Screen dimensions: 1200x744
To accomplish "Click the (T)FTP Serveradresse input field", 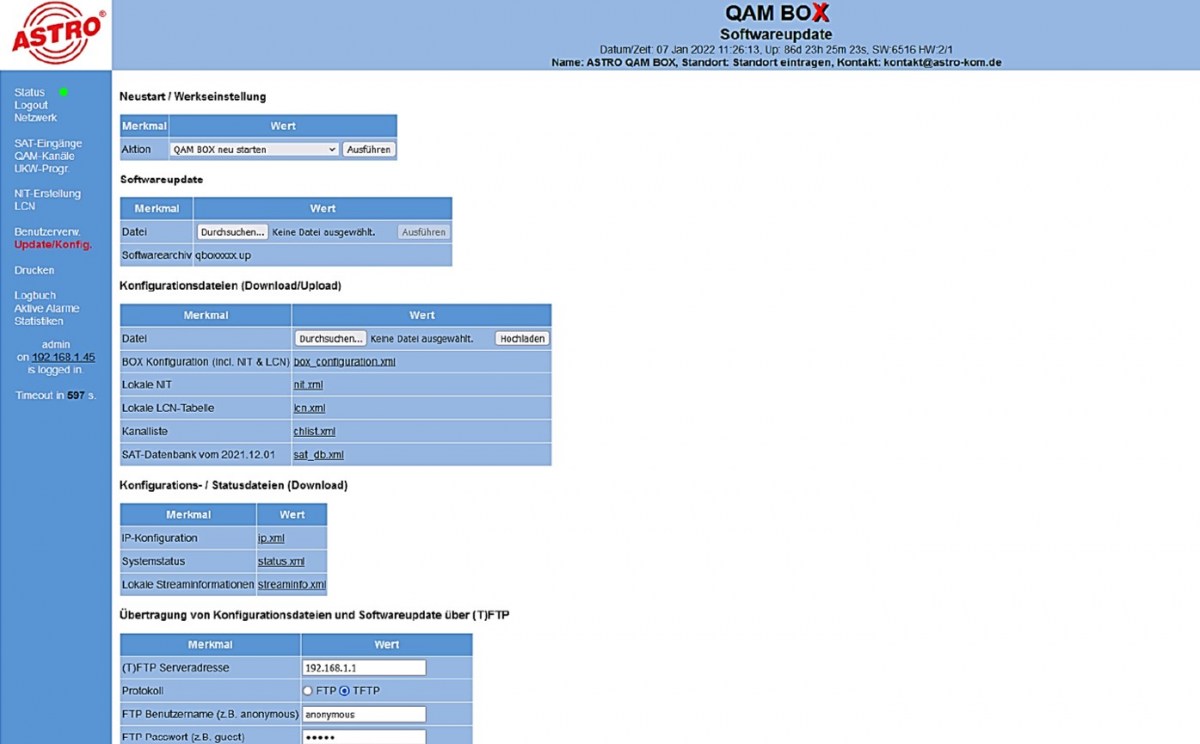I will coord(364,668).
